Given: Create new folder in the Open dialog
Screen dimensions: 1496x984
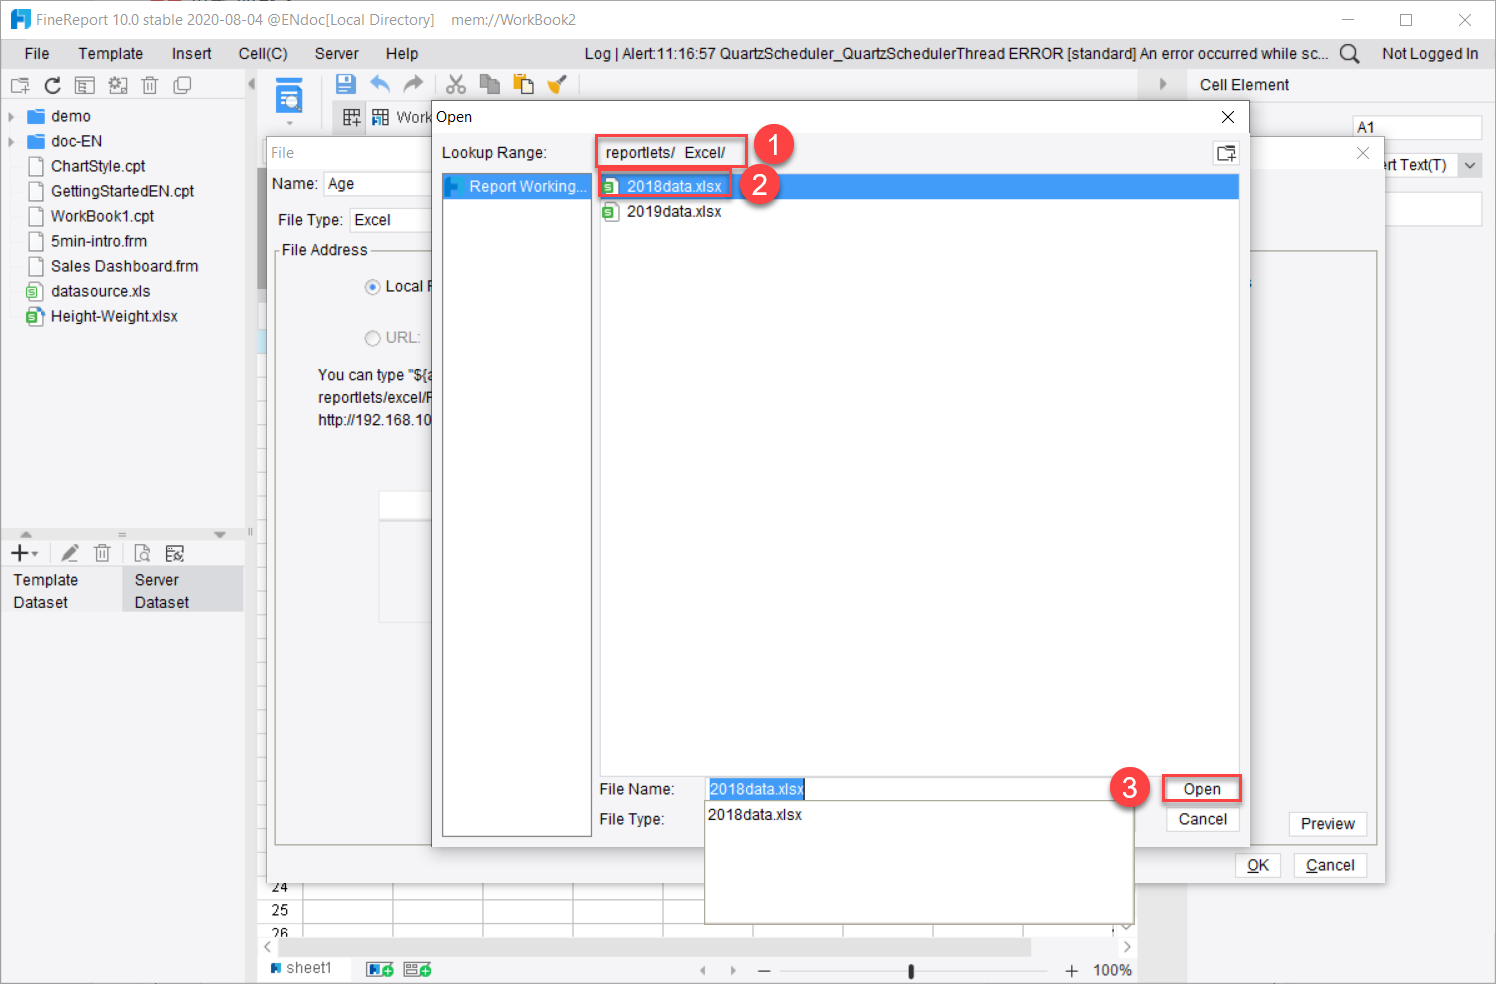Looking at the screenshot, I should [x=1226, y=153].
